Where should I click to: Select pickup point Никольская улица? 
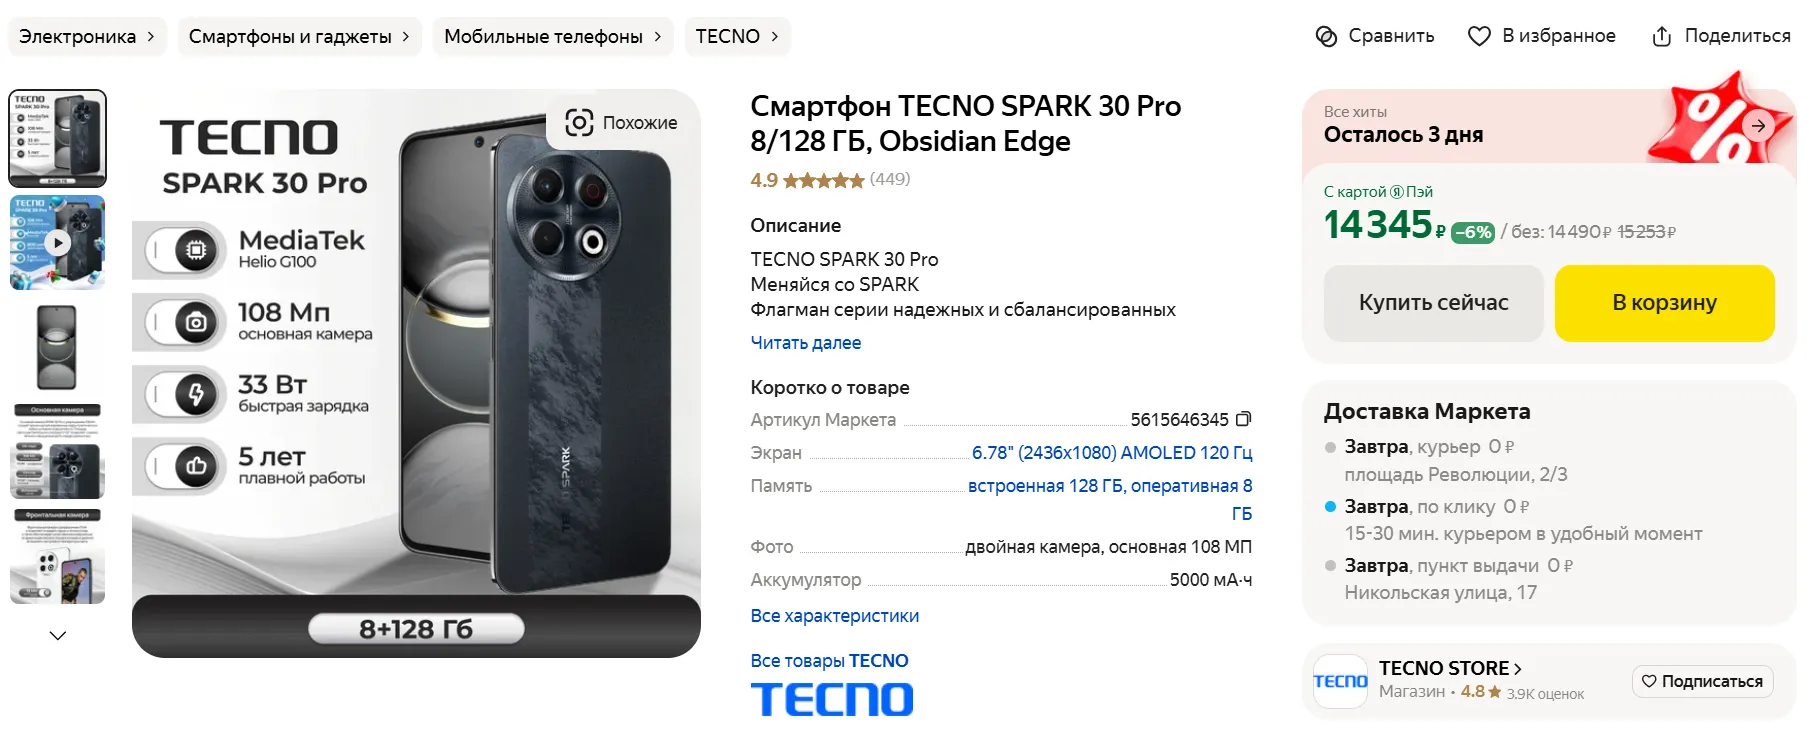coord(1448,579)
